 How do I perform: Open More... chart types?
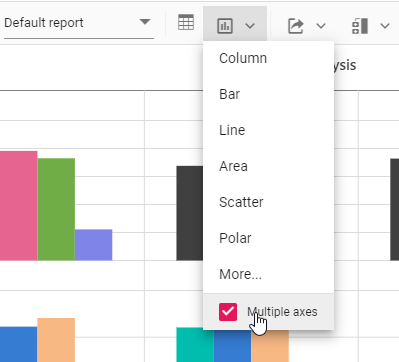(x=268, y=274)
